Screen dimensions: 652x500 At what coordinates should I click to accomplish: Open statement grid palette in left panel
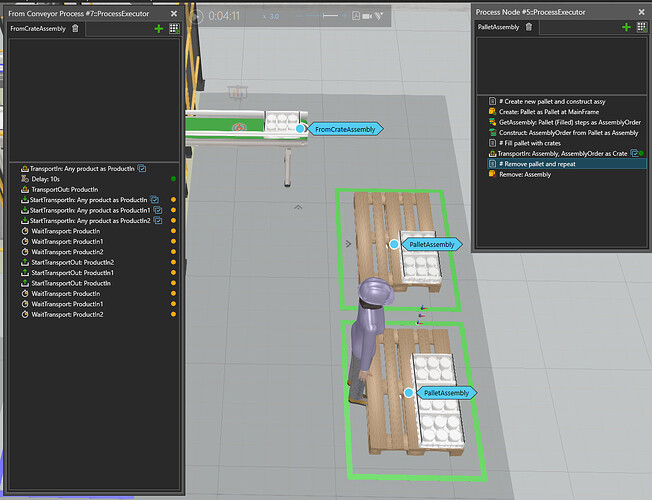pos(174,29)
